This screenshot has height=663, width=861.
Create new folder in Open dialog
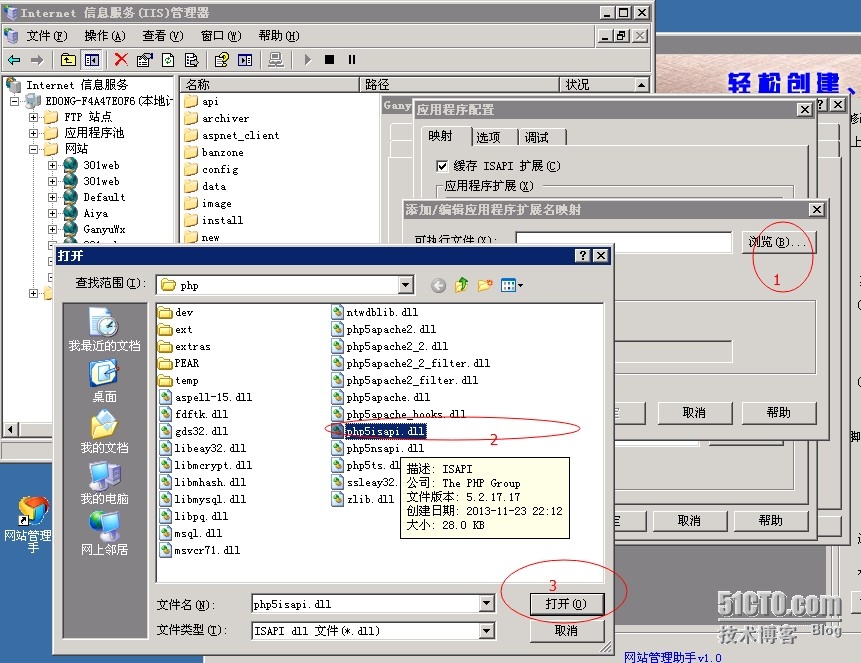click(x=485, y=285)
